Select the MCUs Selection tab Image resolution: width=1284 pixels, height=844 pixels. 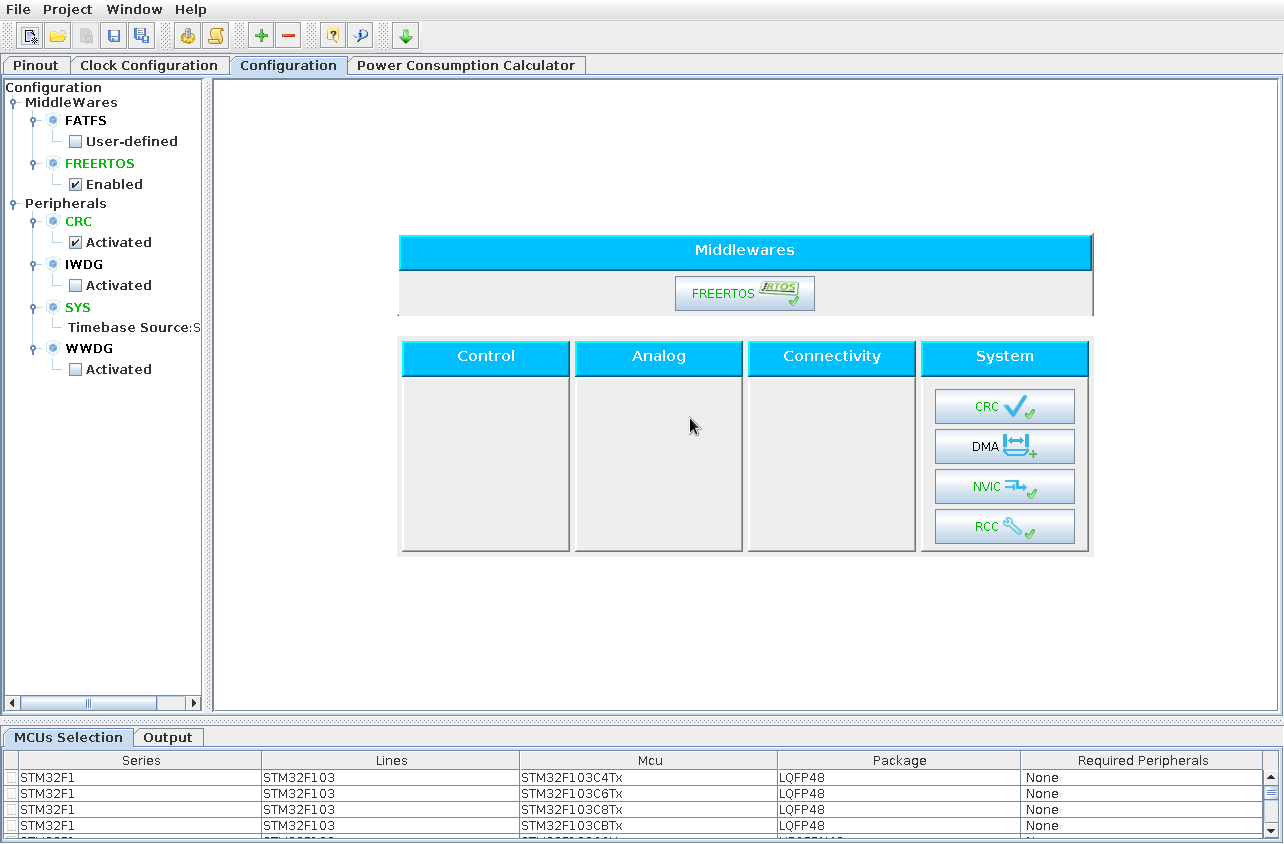pyautogui.click(x=68, y=738)
